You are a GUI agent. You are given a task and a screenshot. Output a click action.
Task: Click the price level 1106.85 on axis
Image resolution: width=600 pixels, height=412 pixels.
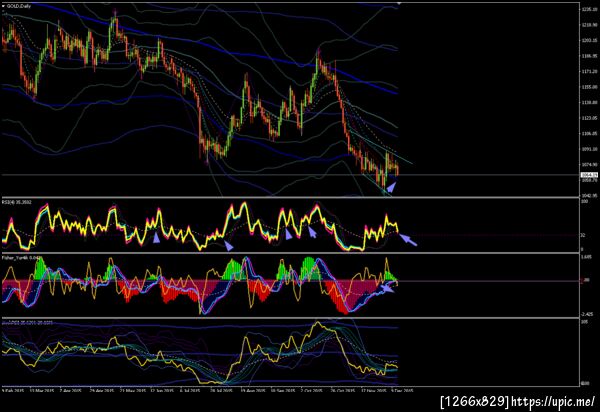coord(590,134)
